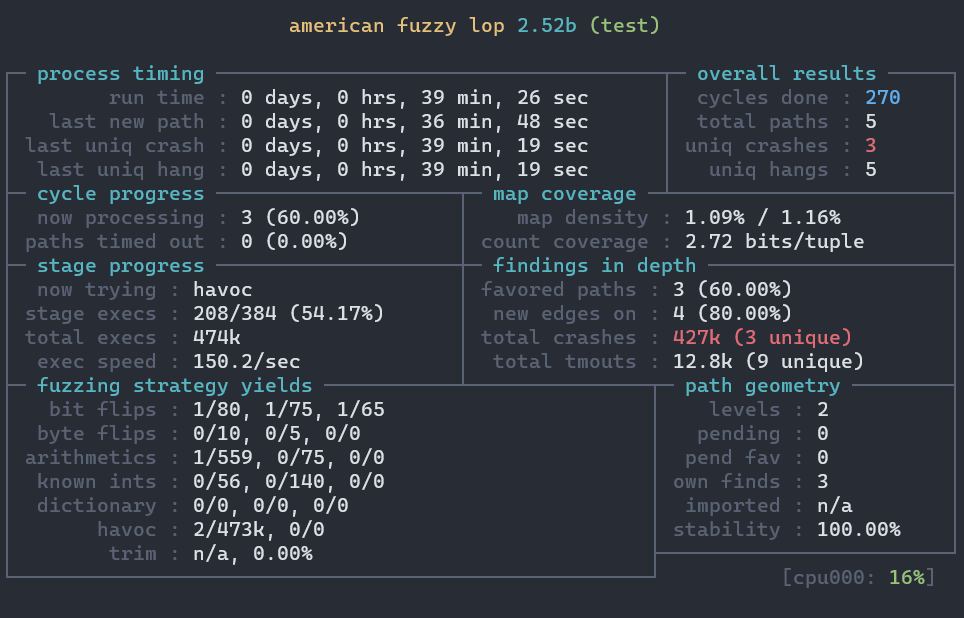Select trim value n/a, 0.00%
964x618 pixels.
pyautogui.click(x=253, y=553)
